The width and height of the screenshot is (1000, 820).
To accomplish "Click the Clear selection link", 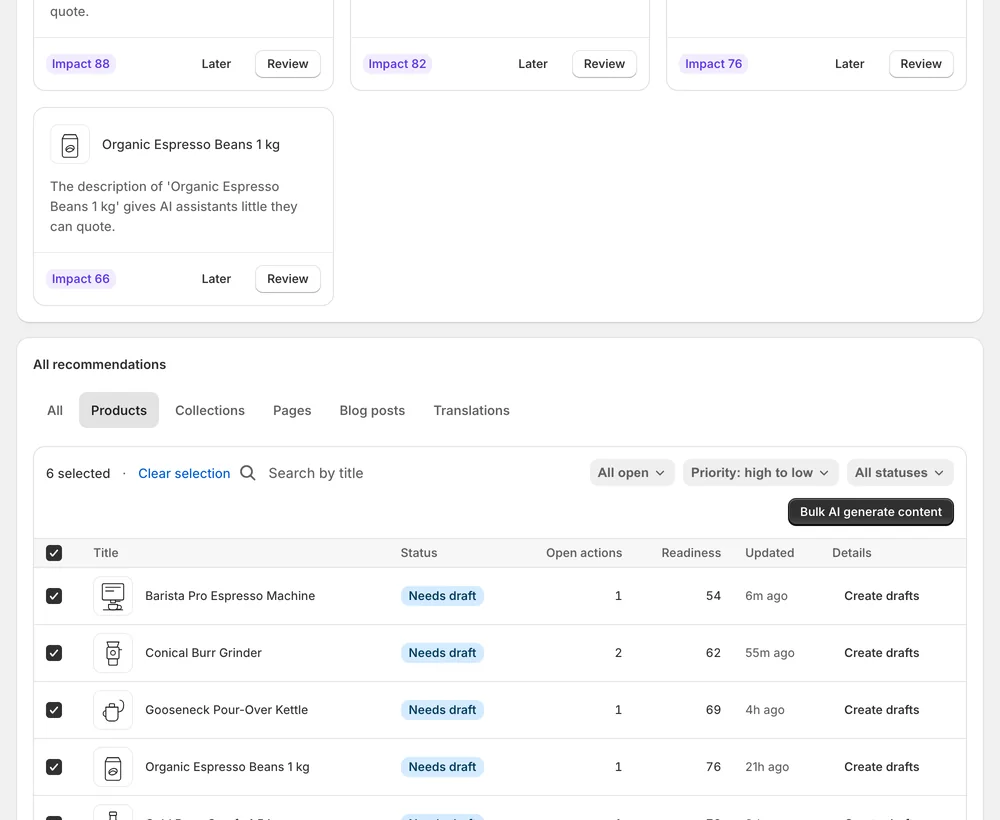I will [x=184, y=474].
